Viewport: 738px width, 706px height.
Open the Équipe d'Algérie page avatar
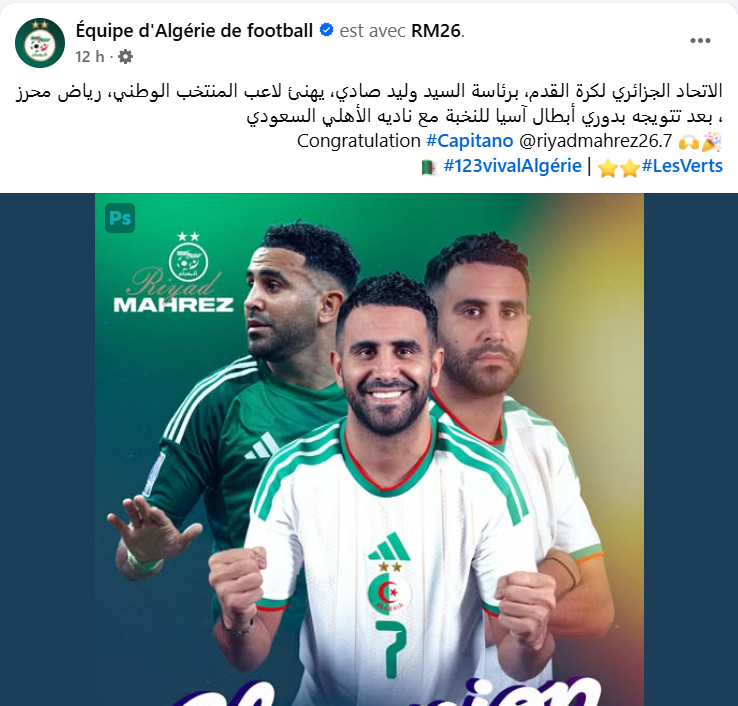(40, 43)
